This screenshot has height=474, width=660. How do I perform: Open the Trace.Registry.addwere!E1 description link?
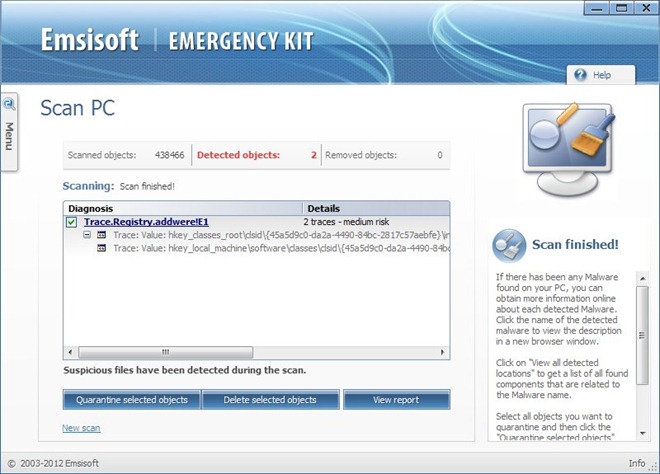coord(146,222)
